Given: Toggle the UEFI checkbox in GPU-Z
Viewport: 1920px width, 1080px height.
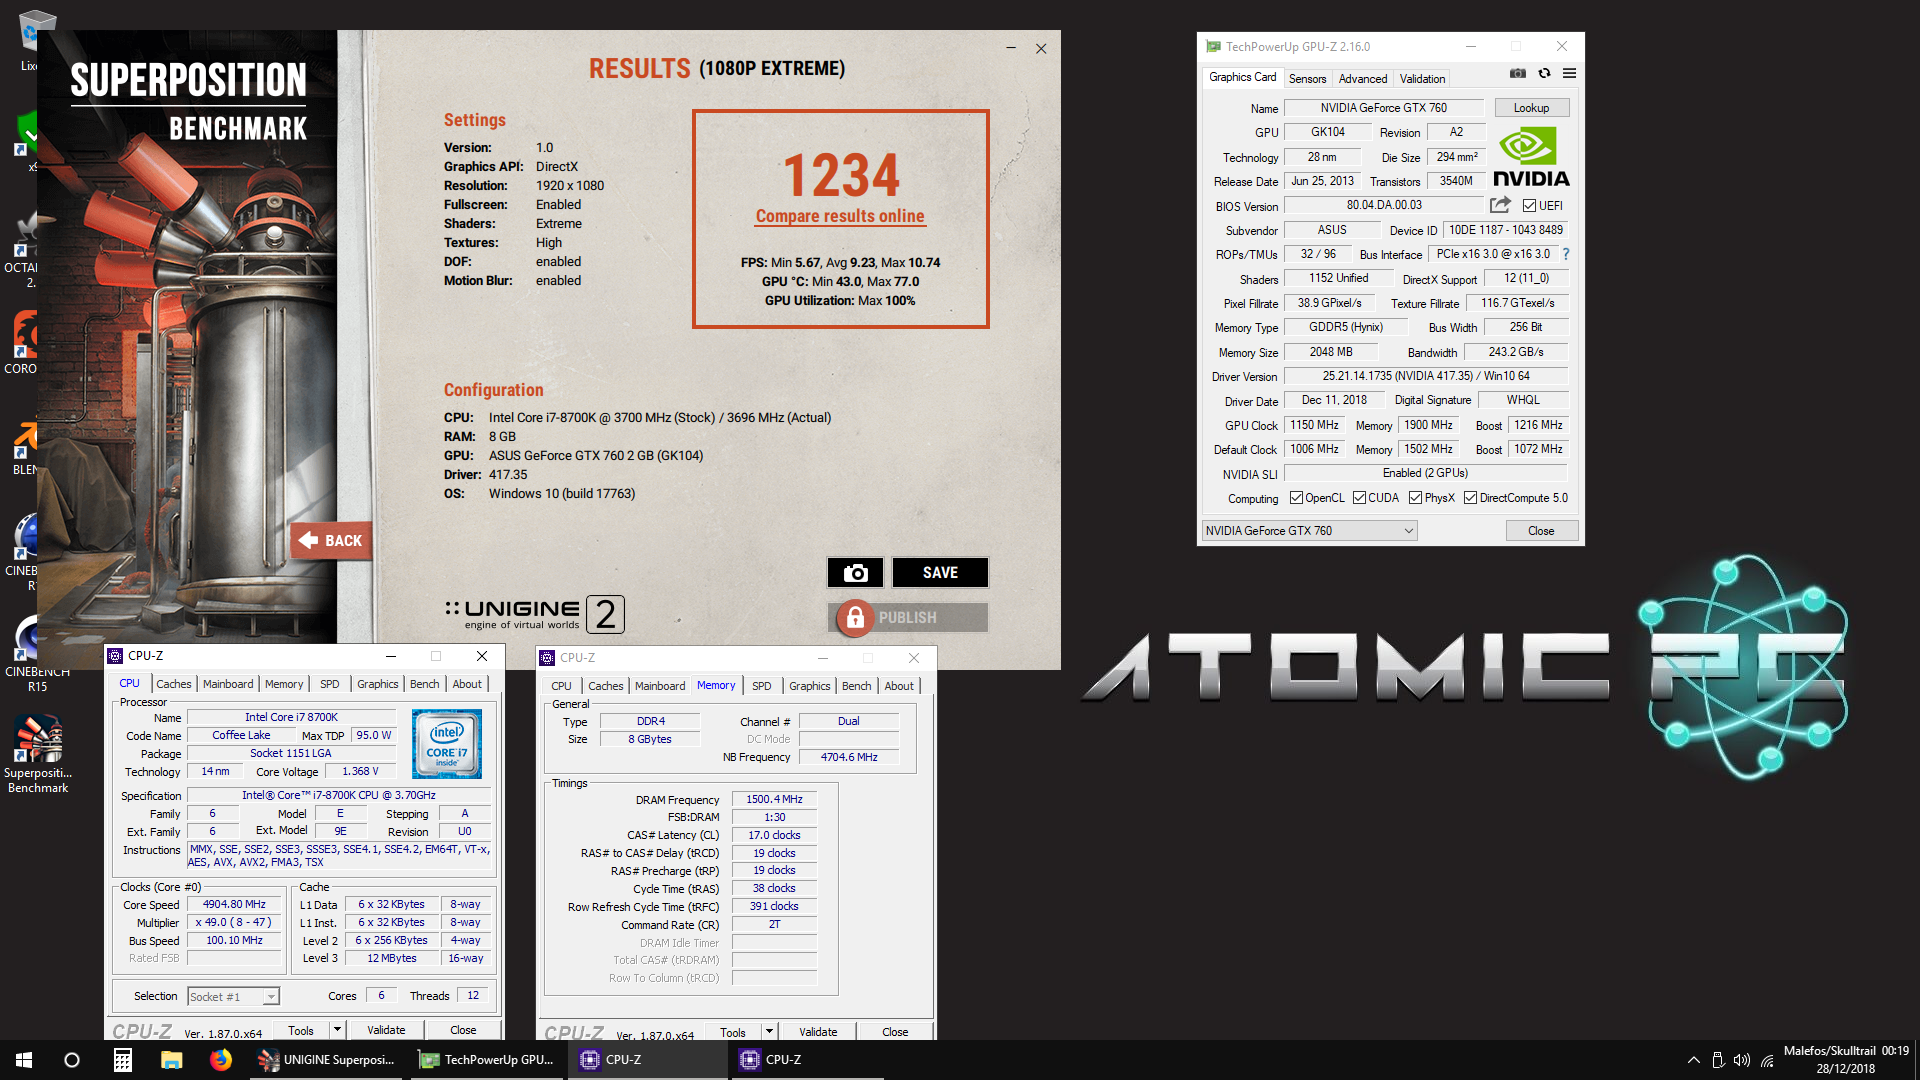Looking at the screenshot, I should tap(1529, 206).
